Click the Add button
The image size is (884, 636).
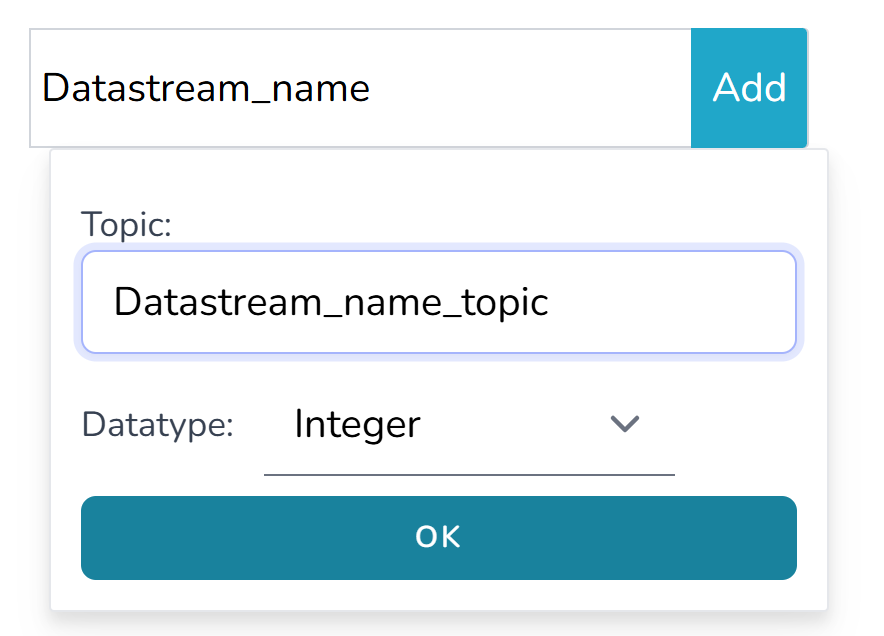749,88
